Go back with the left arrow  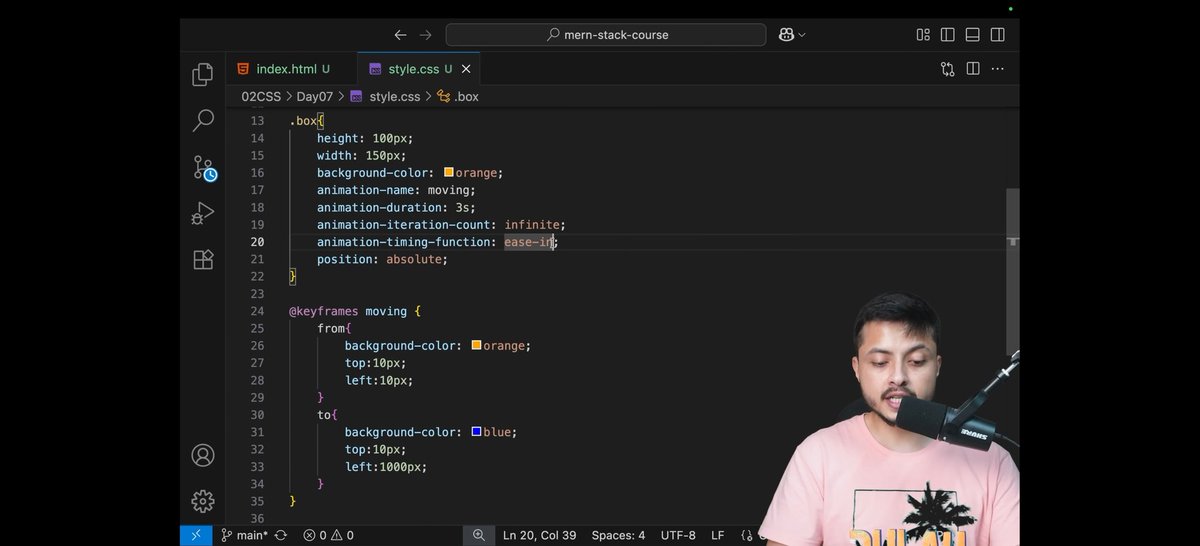point(400,35)
